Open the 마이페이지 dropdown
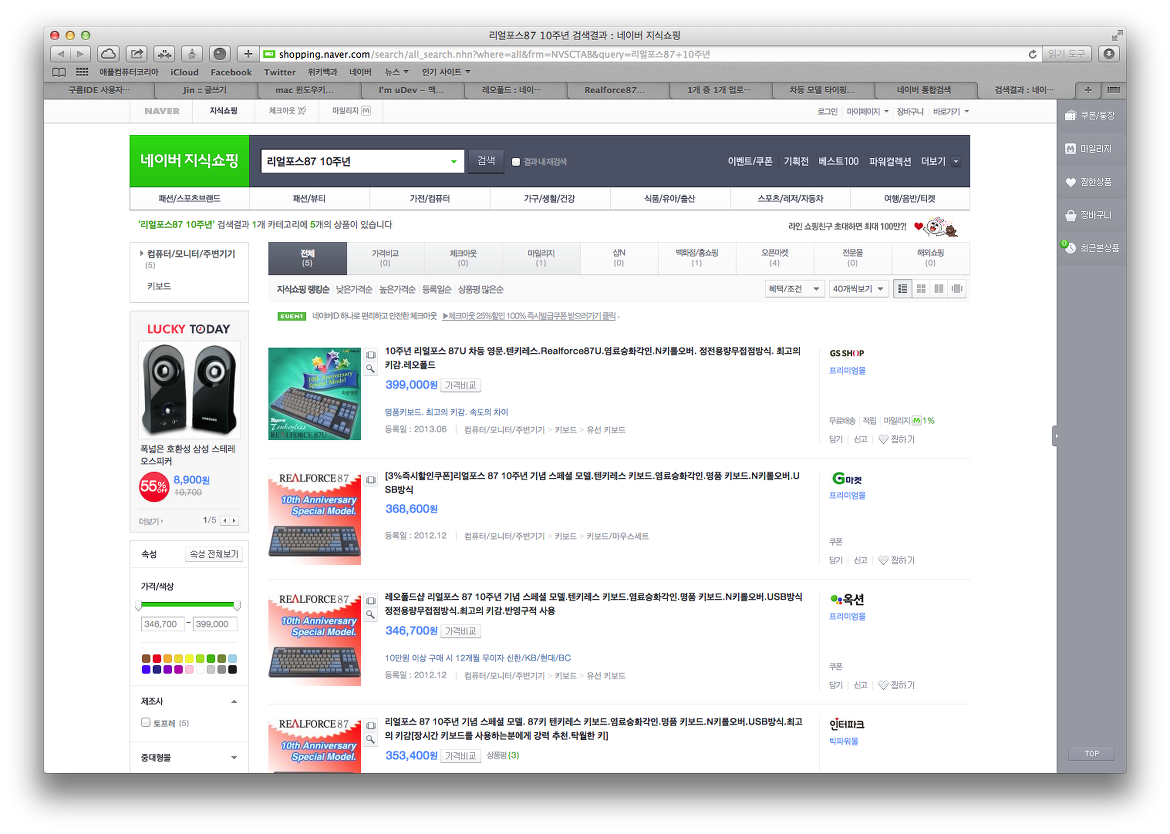 point(867,112)
